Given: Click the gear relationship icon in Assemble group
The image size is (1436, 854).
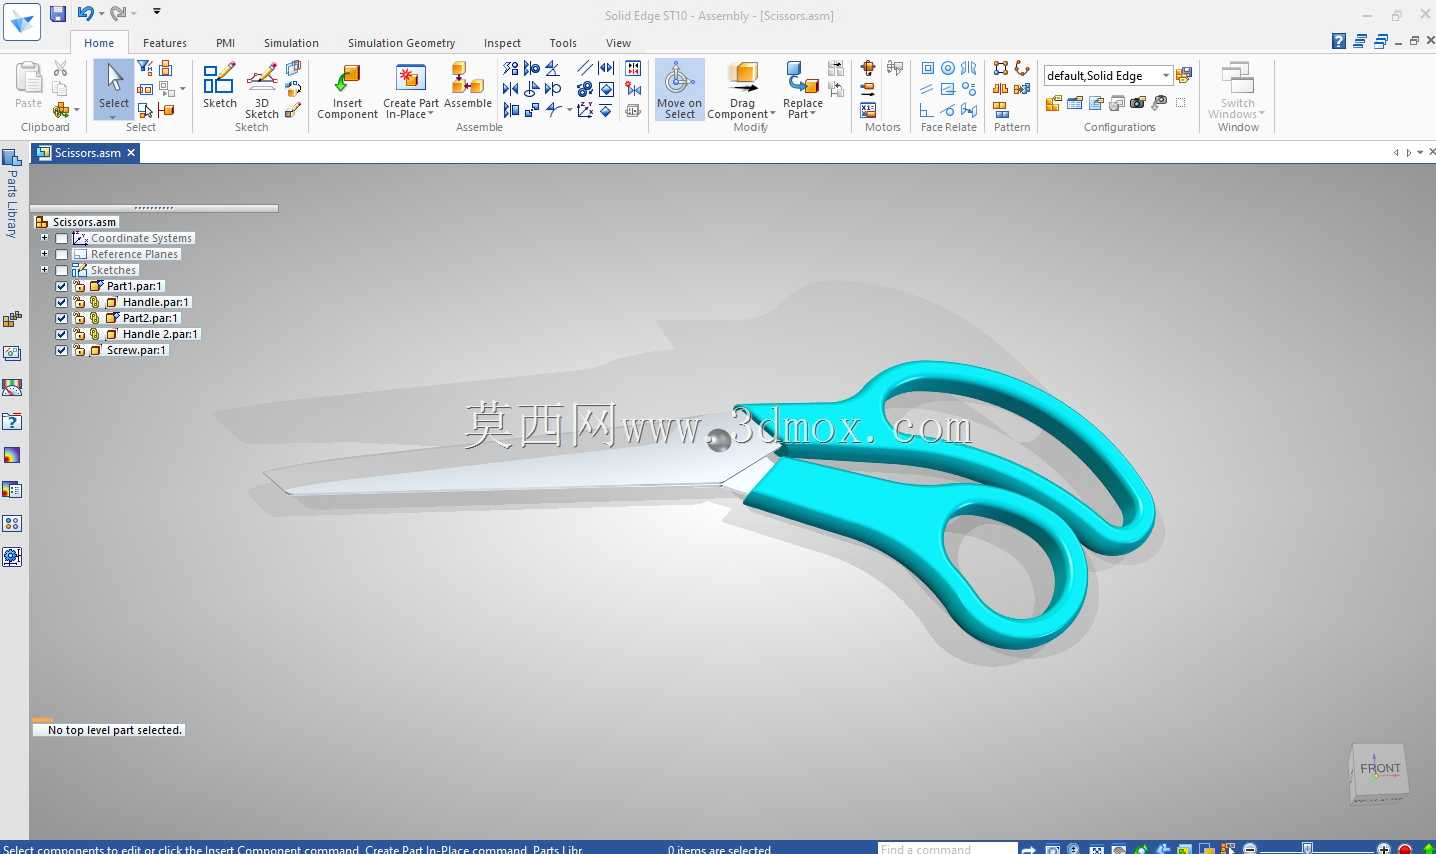Looking at the screenshot, I should click(585, 89).
